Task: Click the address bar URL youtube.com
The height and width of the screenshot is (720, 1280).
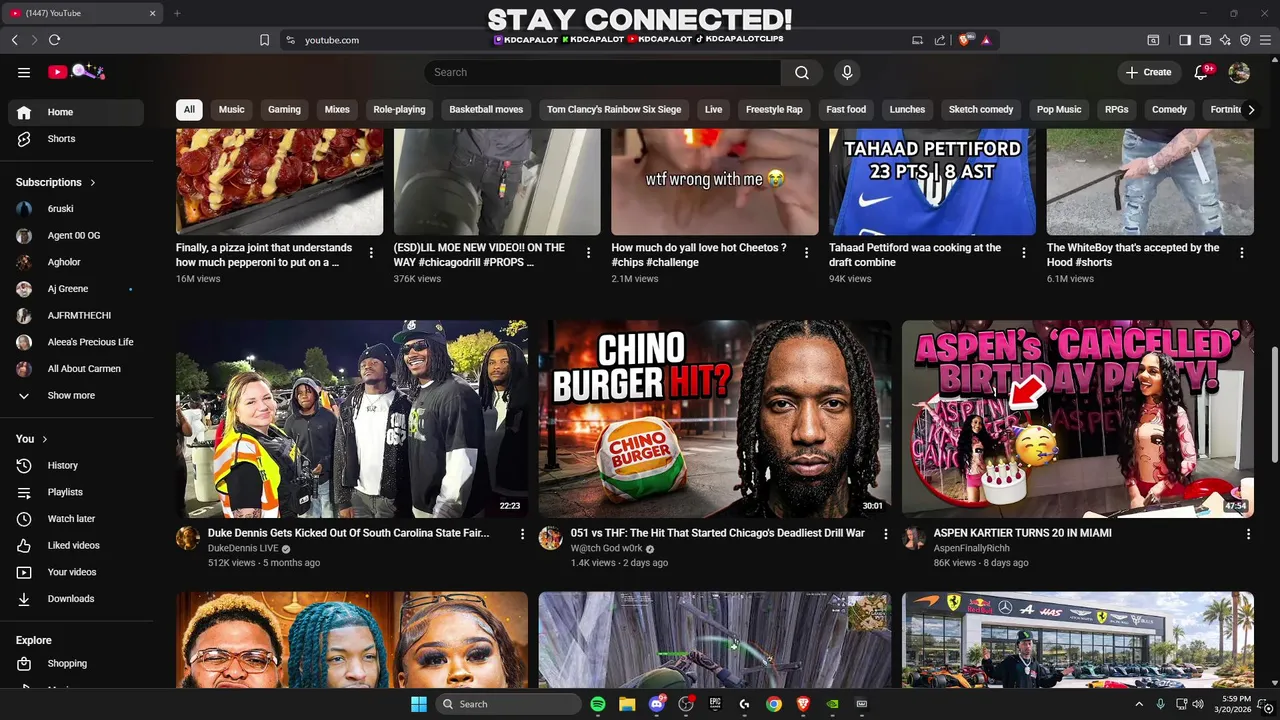Action: (332, 40)
